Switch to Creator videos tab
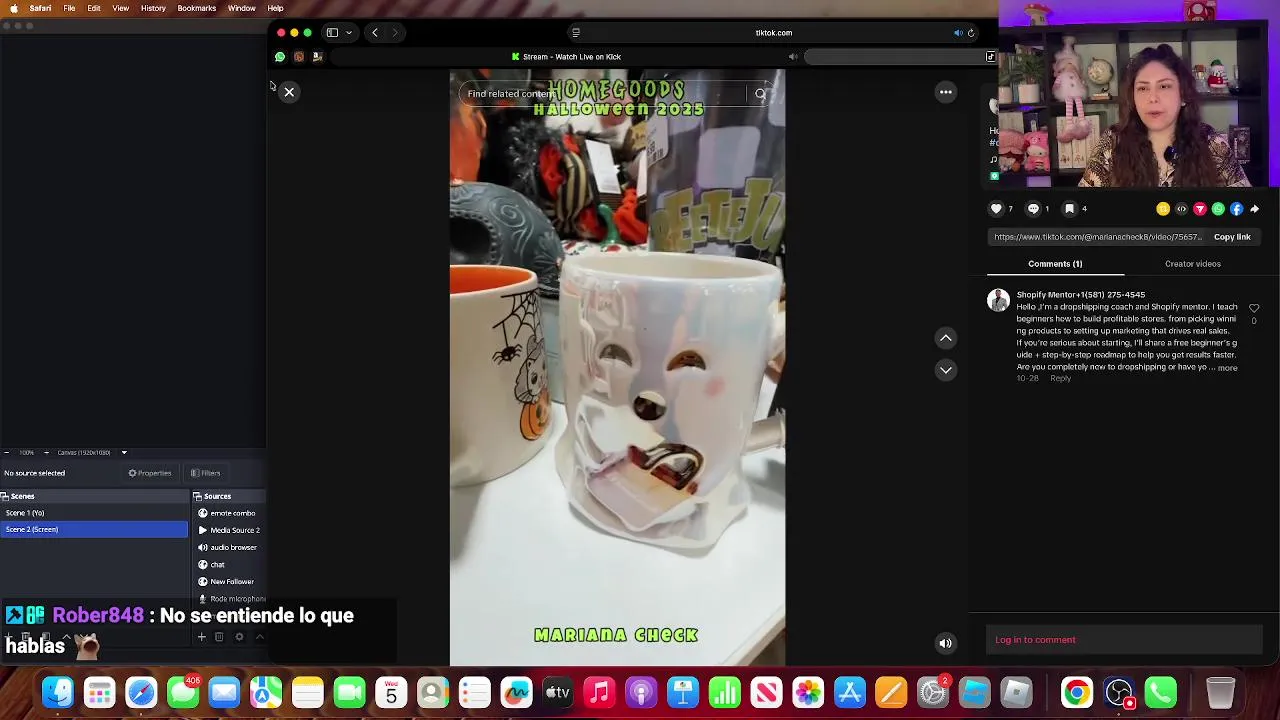1280x720 pixels. [x=1192, y=264]
